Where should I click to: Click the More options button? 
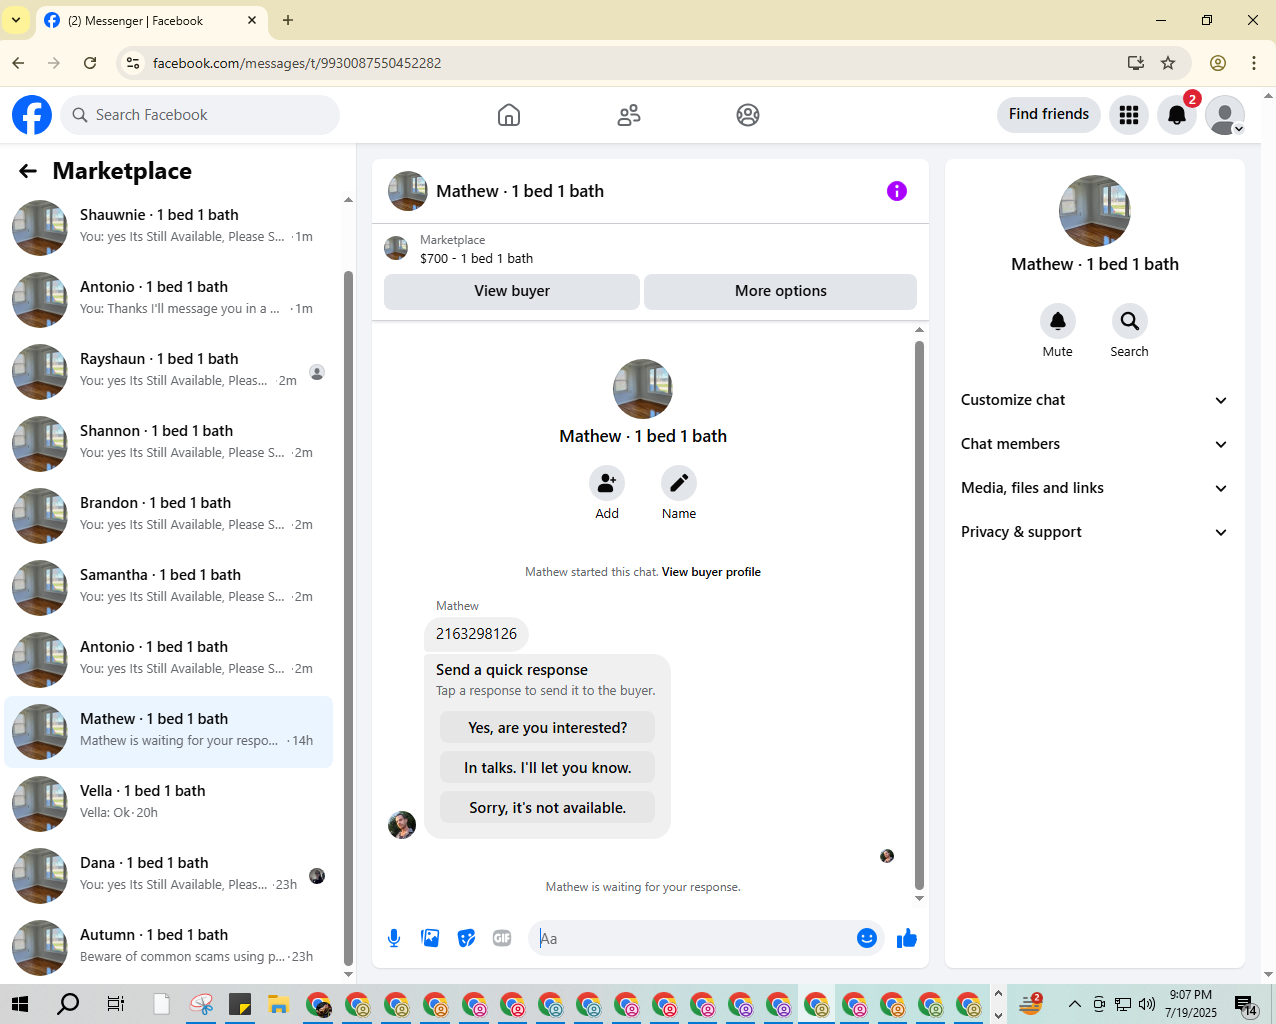click(780, 291)
